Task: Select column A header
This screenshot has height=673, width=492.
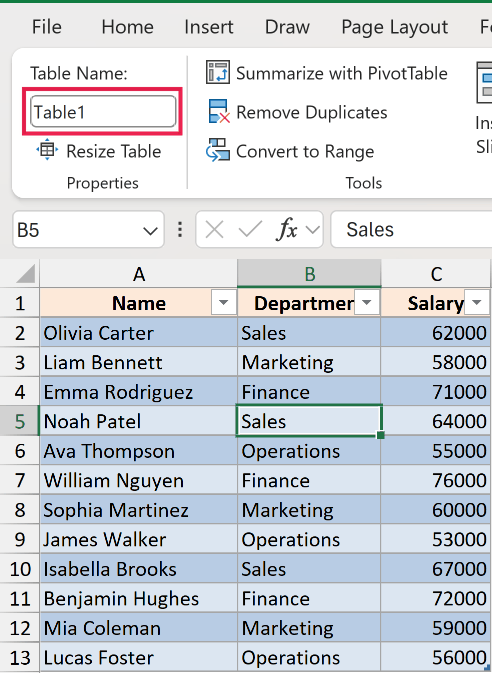Action: 139,274
